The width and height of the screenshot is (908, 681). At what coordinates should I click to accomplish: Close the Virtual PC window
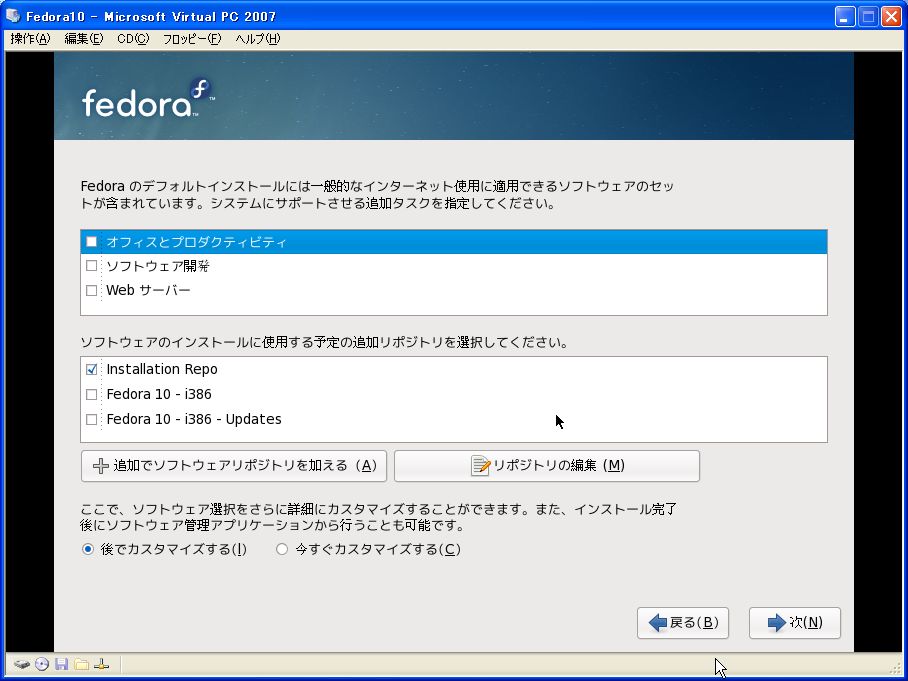click(891, 16)
